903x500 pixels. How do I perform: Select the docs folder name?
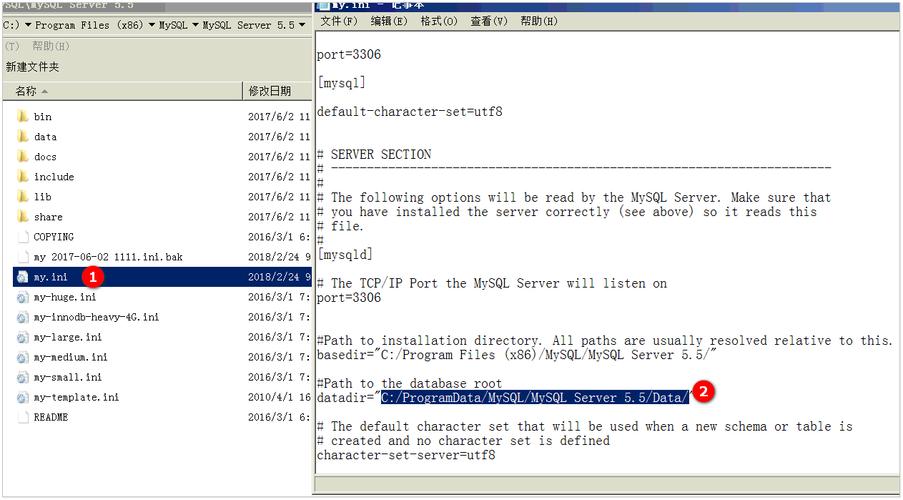click(x=45, y=157)
